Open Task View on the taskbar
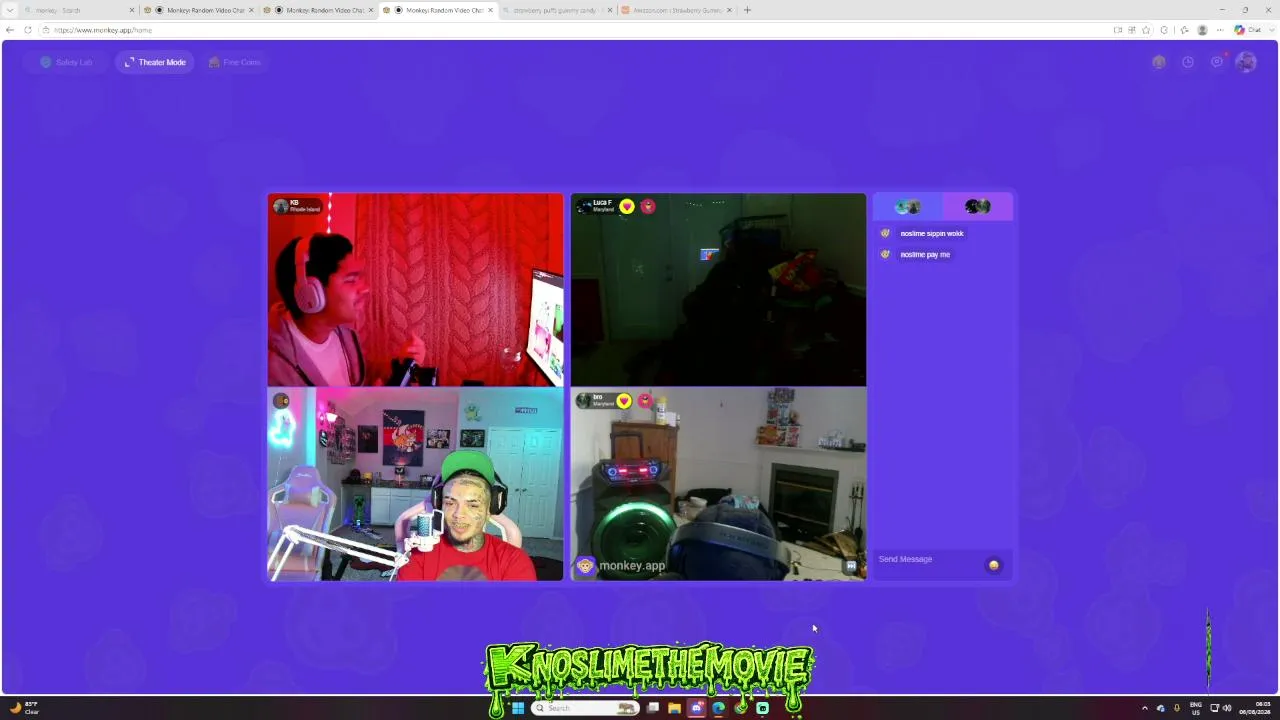The image size is (1280, 720). pyautogui.click(x=653, y=708)
